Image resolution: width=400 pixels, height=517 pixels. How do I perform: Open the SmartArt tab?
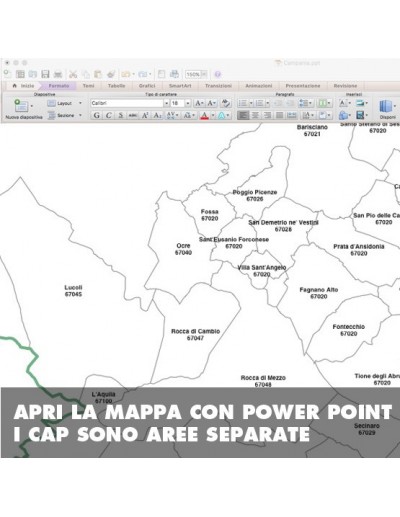pyautogui.click(x=180, y=86)
